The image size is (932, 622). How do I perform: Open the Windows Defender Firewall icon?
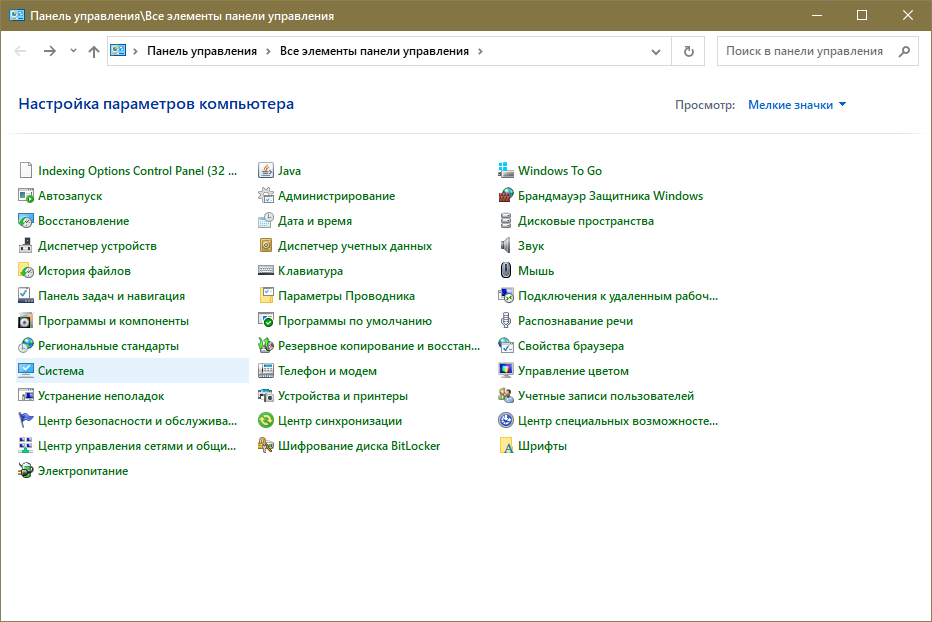pyautogui.click(x=506, y=196)
